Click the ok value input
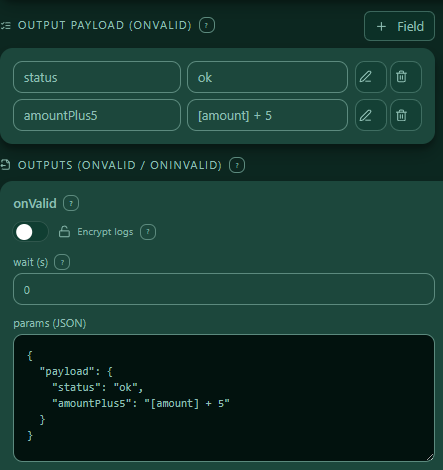Image resolution: width=443 pixels, height=470 pixels. pyautogui.click(x=267, y=77)
